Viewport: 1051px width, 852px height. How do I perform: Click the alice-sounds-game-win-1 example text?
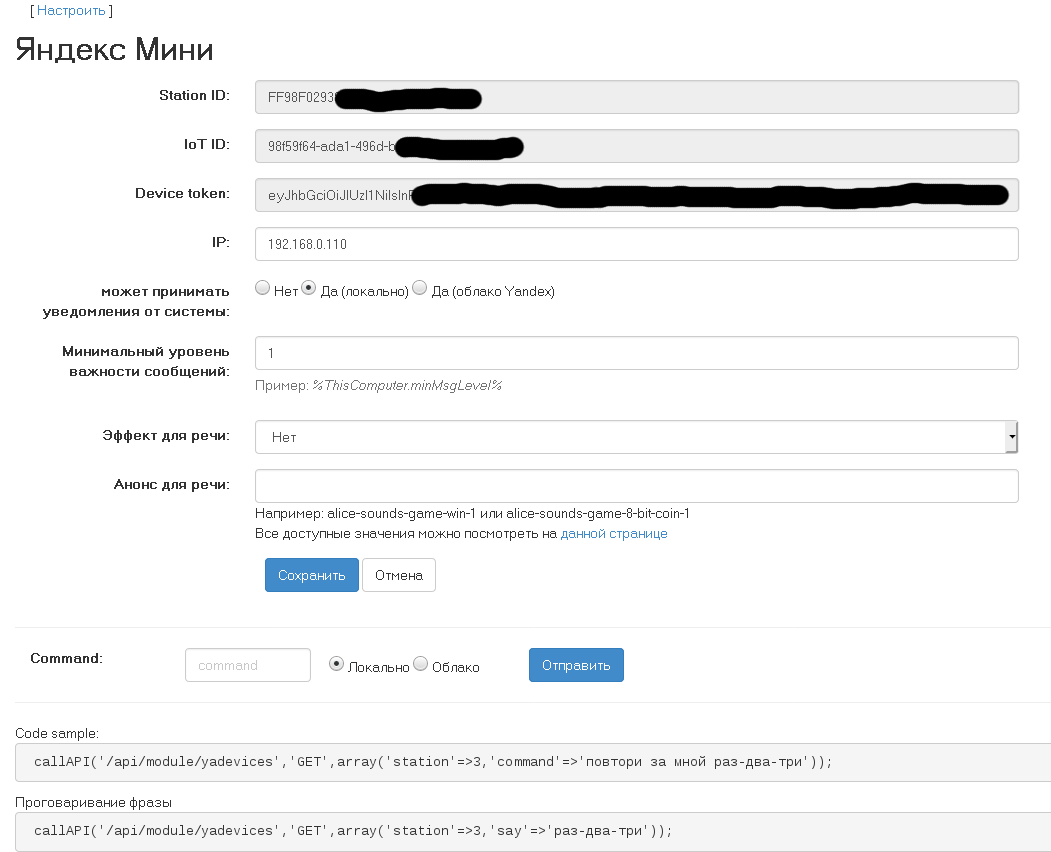[x=401, y=513]
